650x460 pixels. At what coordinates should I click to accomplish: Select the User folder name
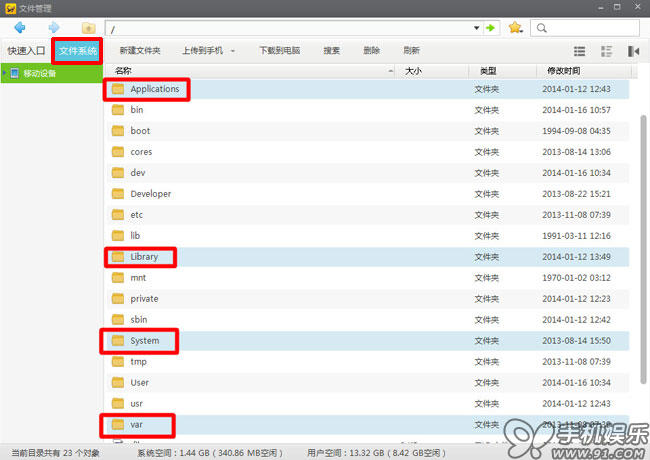pyautogui.click(x=139, y=383)
